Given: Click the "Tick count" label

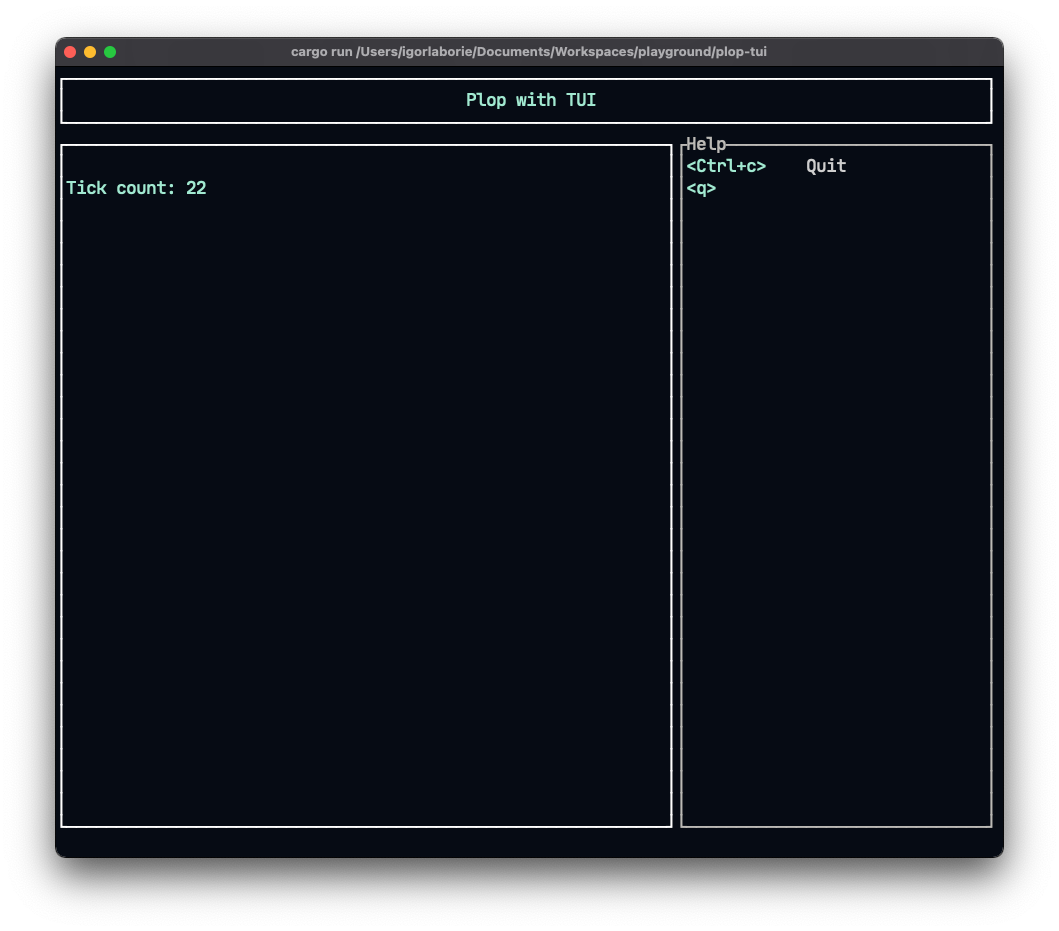Looking at the screenshot, I should [x=120, y=188].
